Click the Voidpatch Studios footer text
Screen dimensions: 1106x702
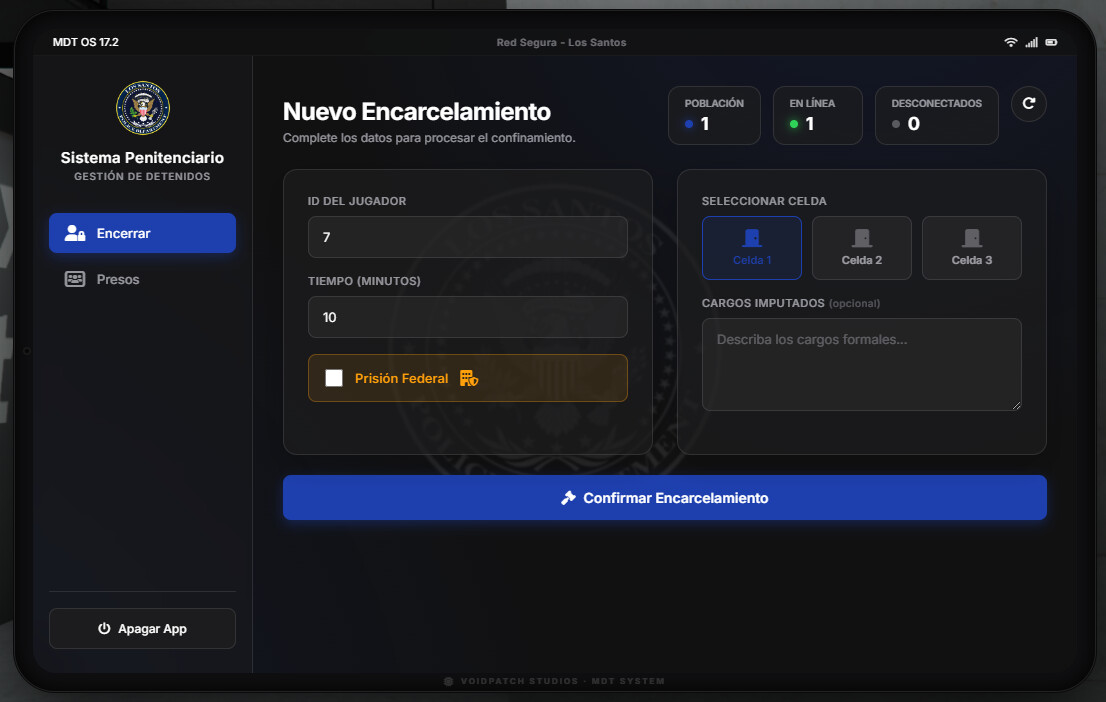563,682
